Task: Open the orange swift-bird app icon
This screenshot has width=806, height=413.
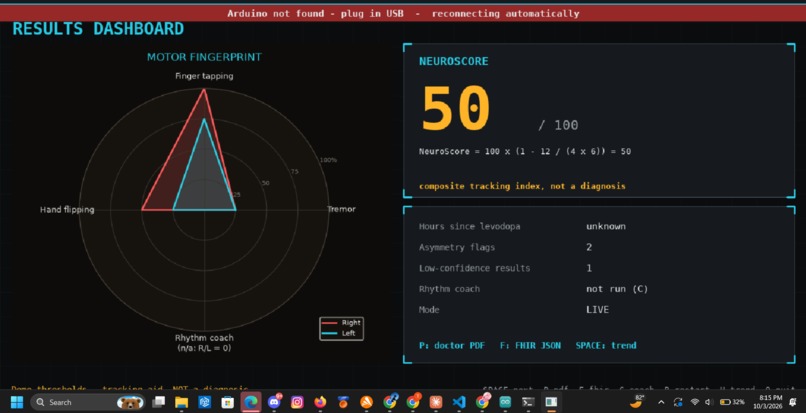Action: click(367, 402)
